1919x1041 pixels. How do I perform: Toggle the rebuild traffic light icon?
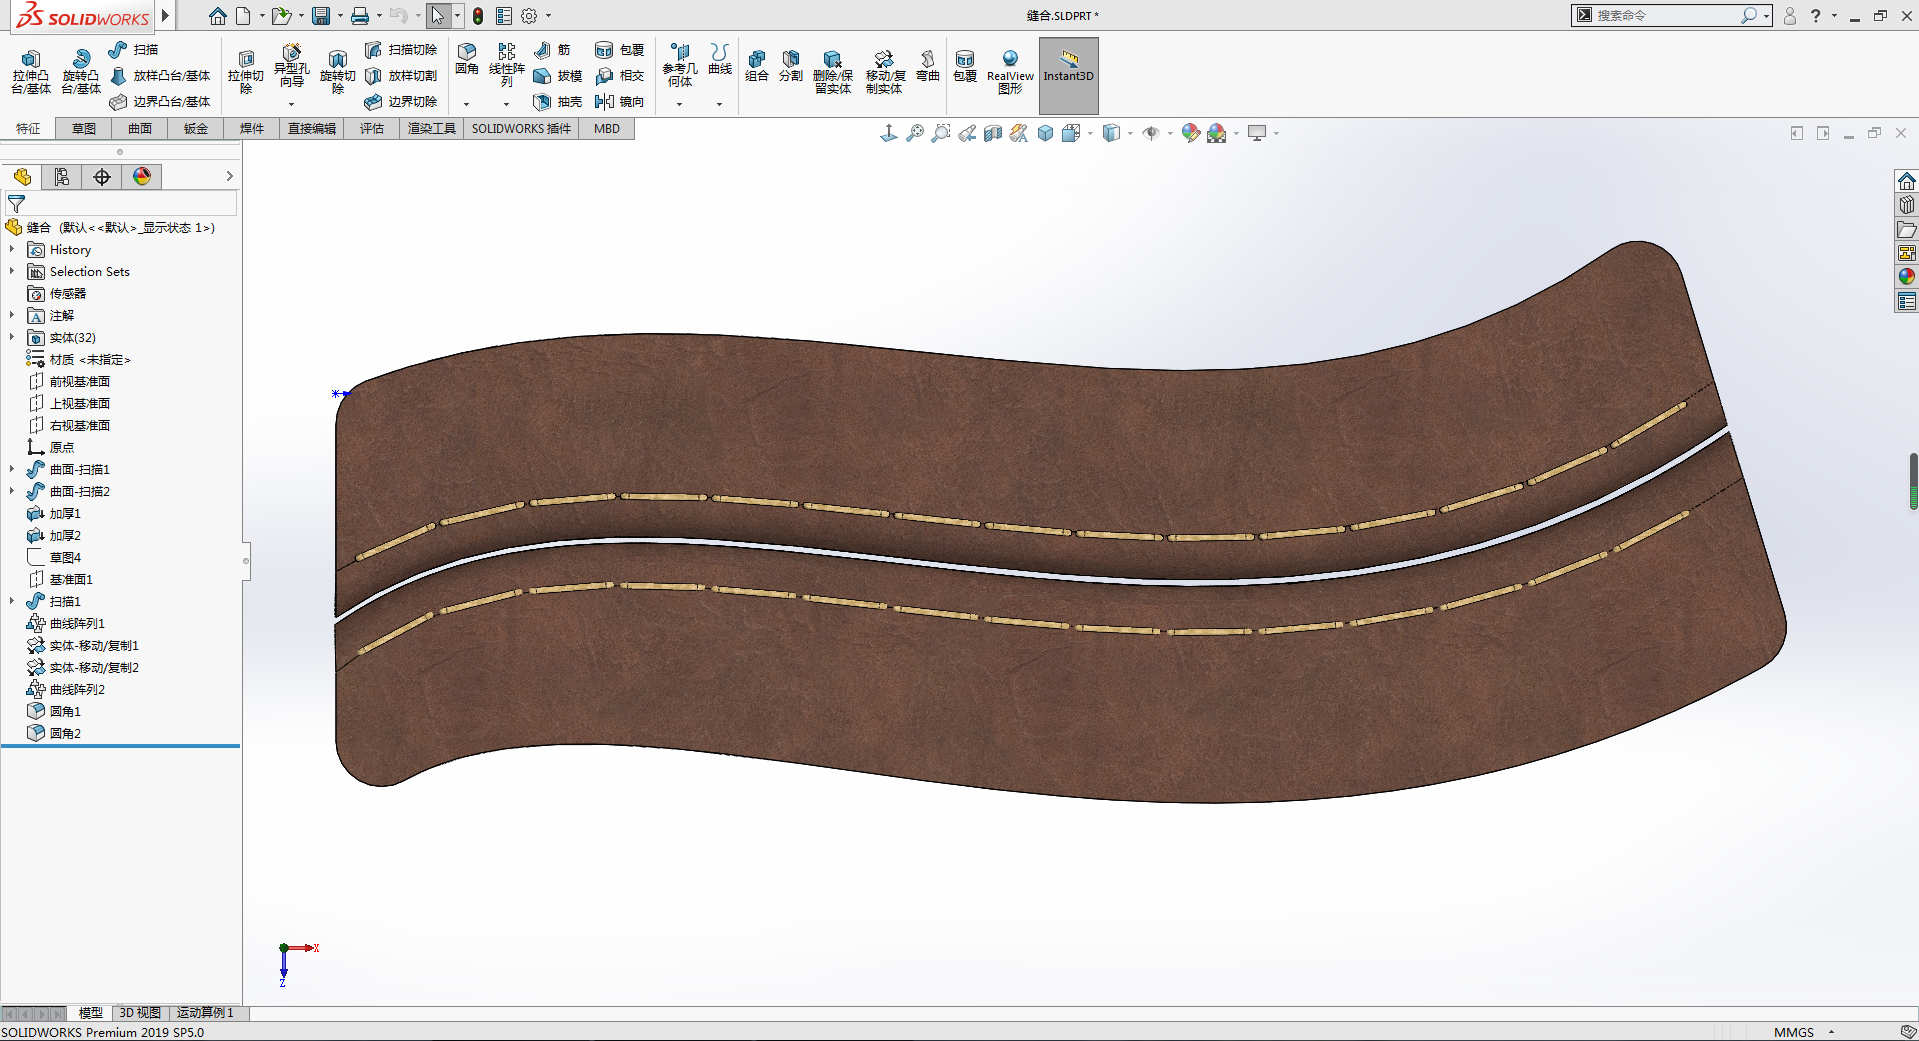478,16
